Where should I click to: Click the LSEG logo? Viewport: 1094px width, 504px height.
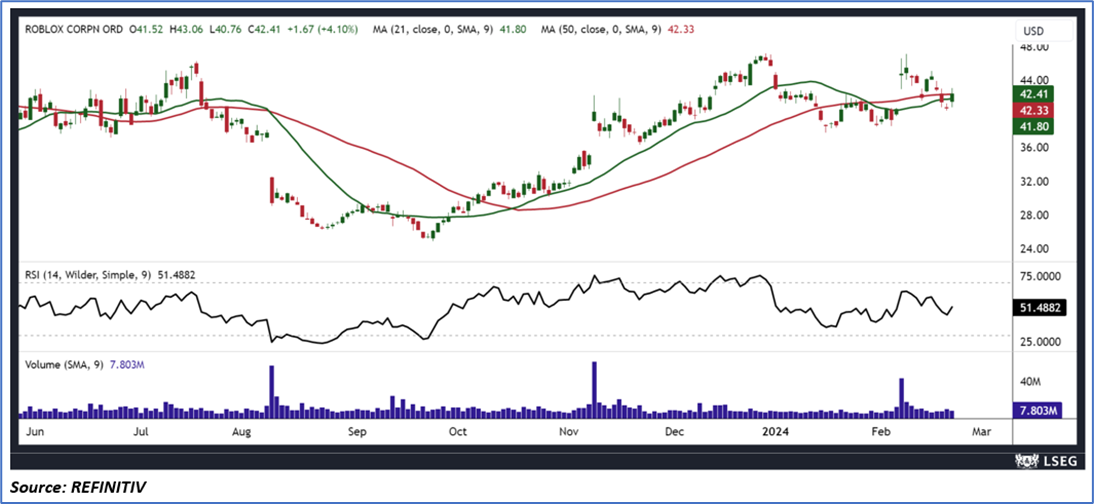coord(1044,461)
